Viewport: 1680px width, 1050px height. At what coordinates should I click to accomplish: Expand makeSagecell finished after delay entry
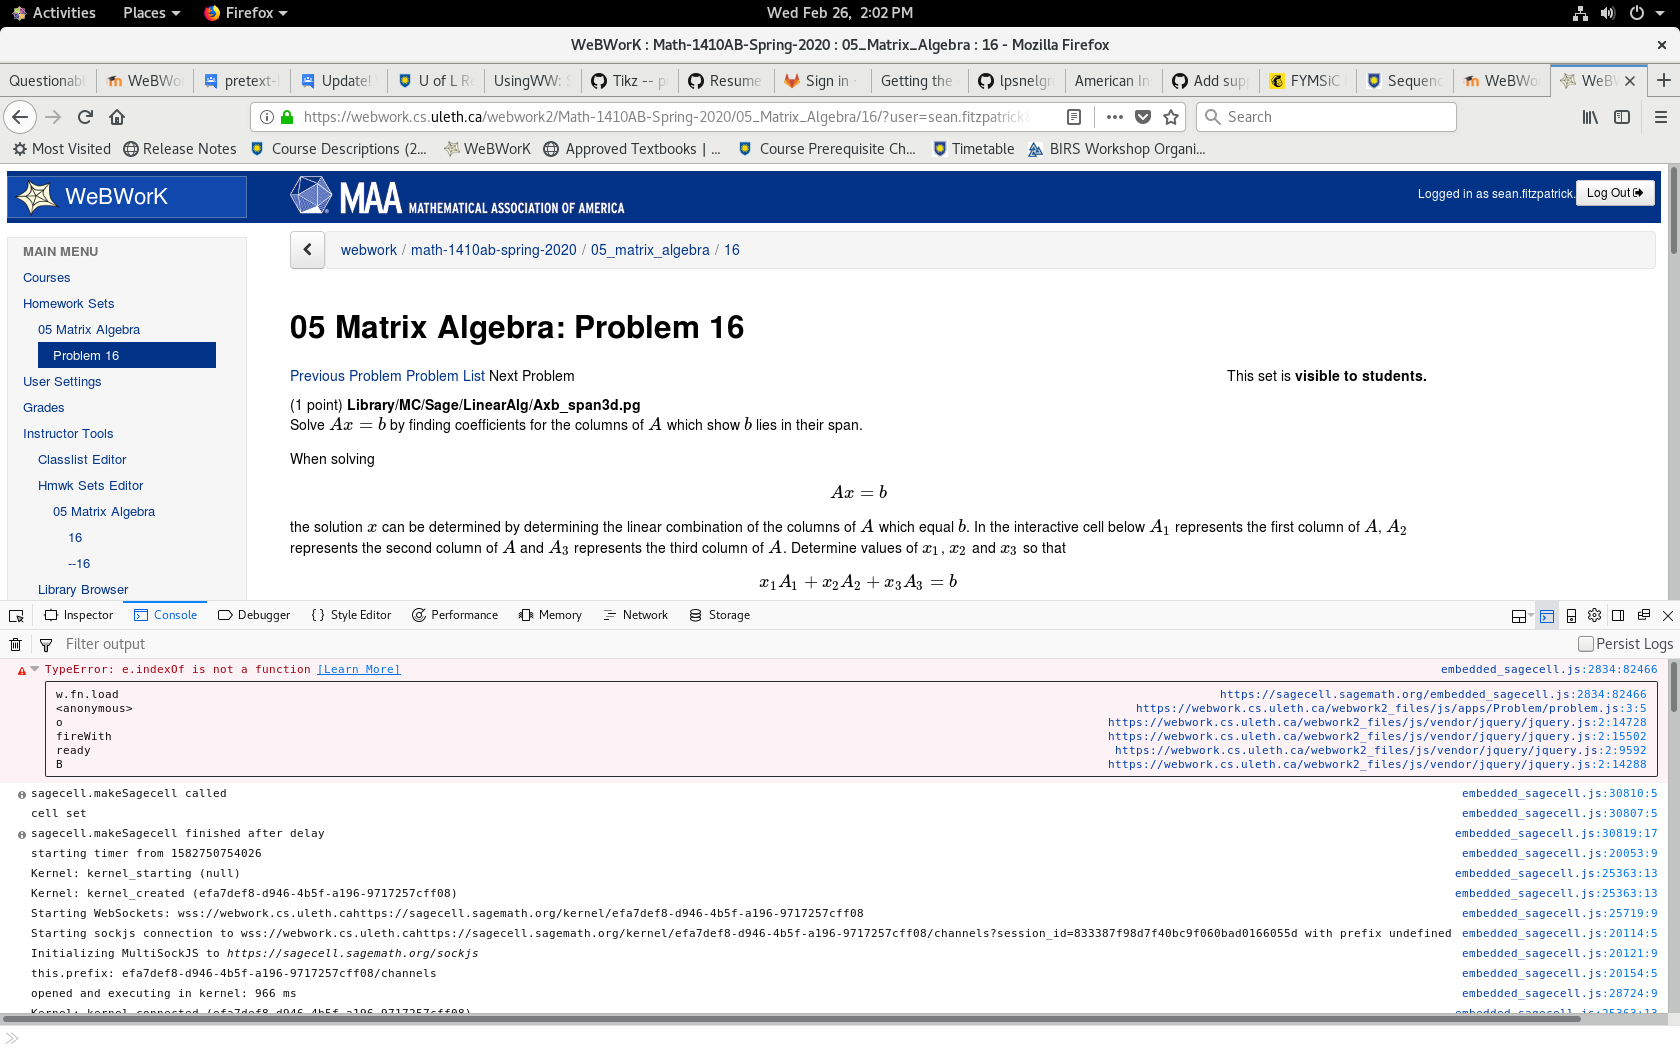point(22,835)
